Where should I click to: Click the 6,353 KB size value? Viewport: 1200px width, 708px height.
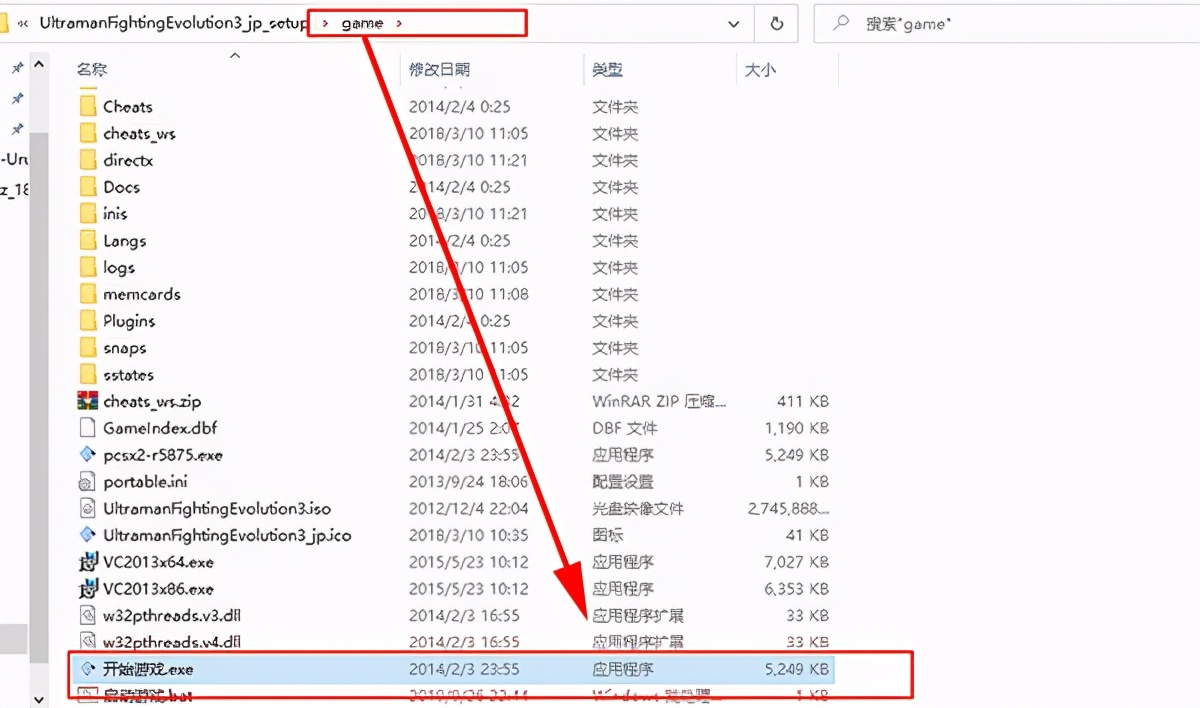796,589
